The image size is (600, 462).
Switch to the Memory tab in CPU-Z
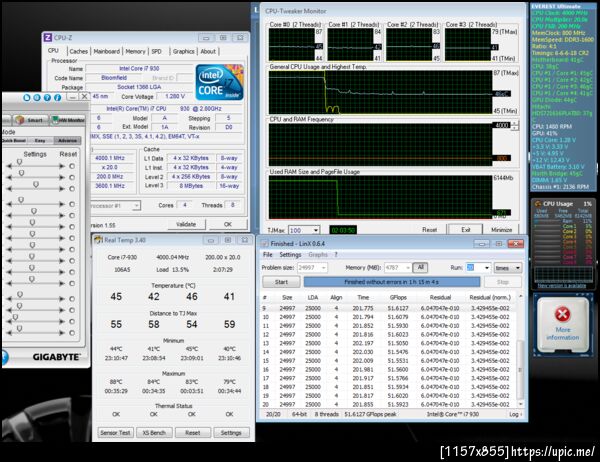(135, 51)
